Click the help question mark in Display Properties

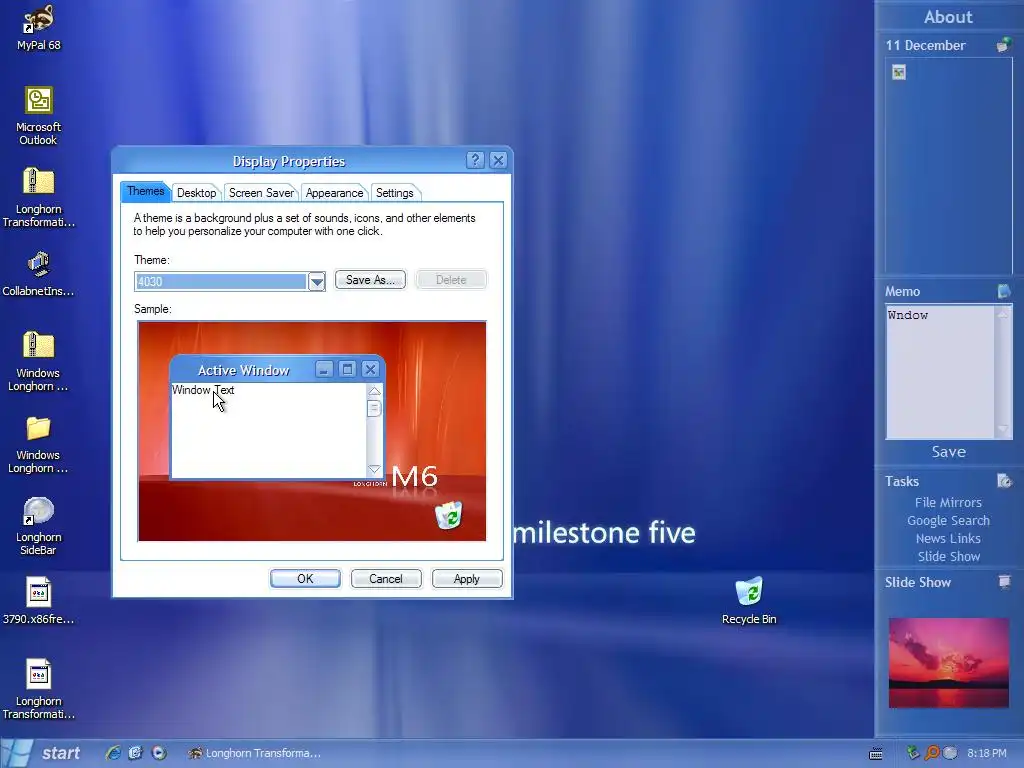point(475,160)
